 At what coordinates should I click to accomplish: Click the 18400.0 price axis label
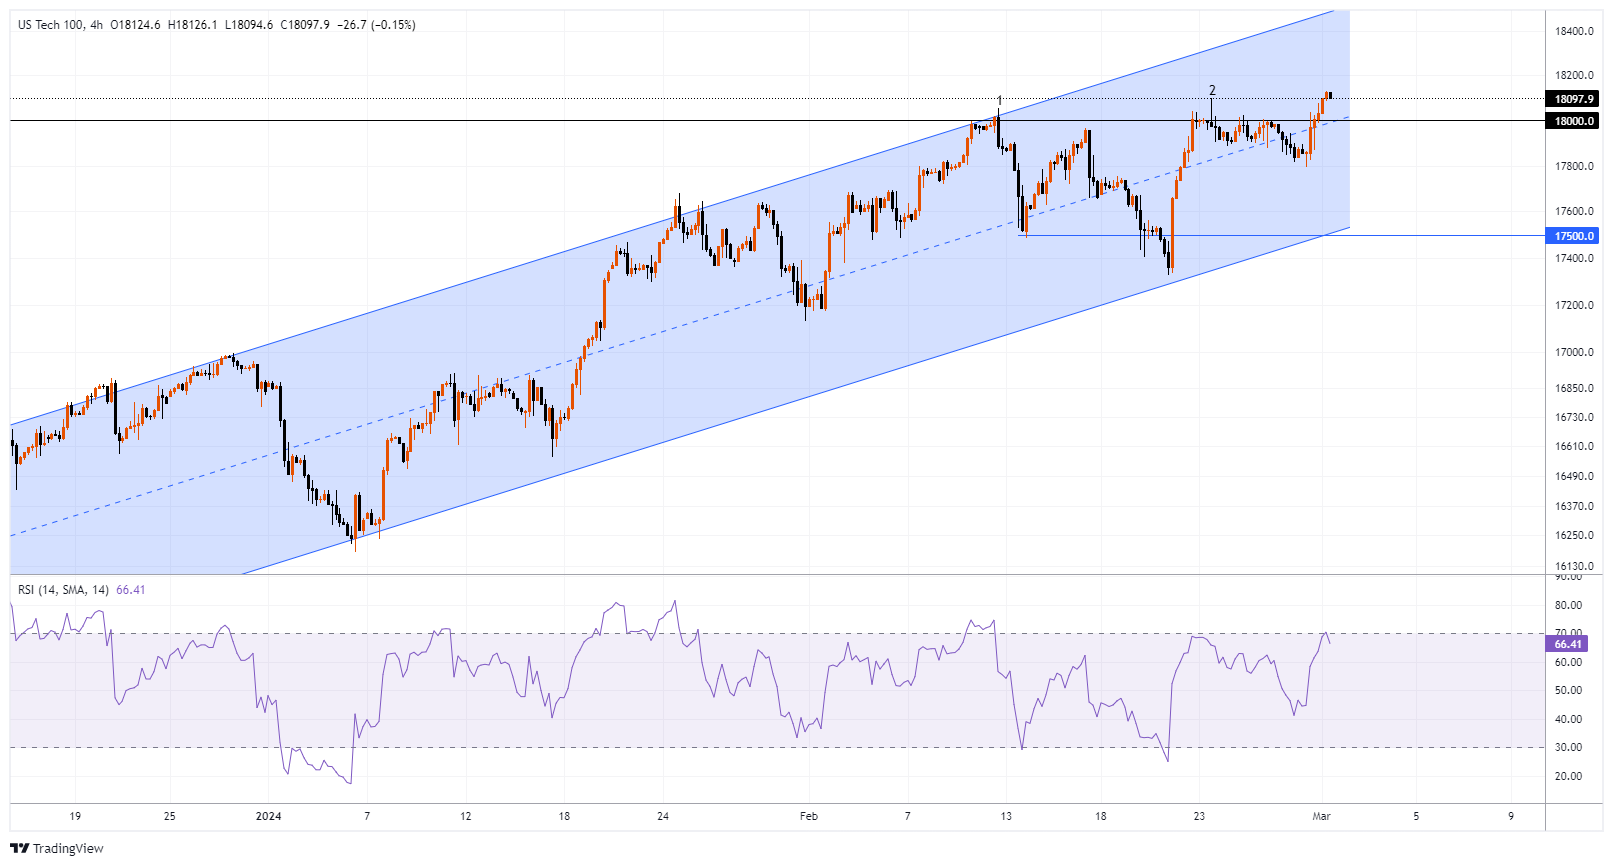click(x=1574, y=31)
